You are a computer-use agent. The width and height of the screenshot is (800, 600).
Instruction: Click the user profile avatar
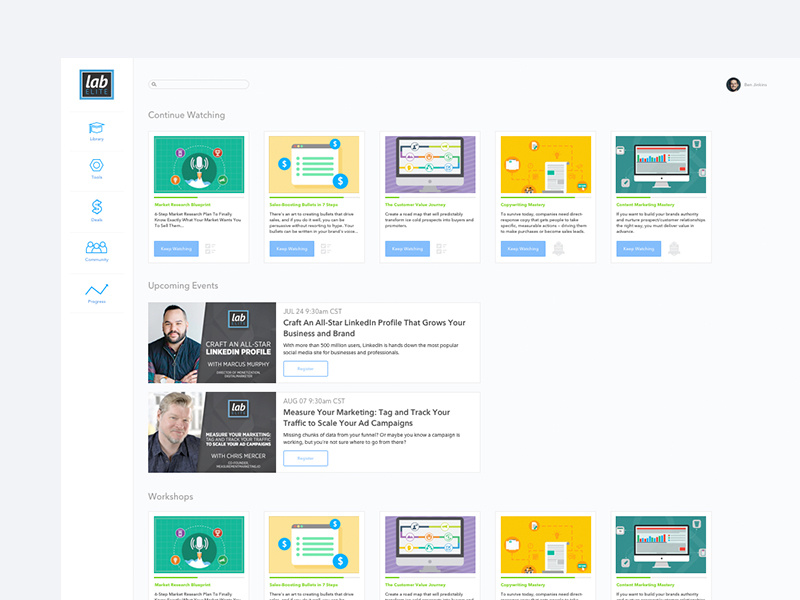[x=733, y=85]
